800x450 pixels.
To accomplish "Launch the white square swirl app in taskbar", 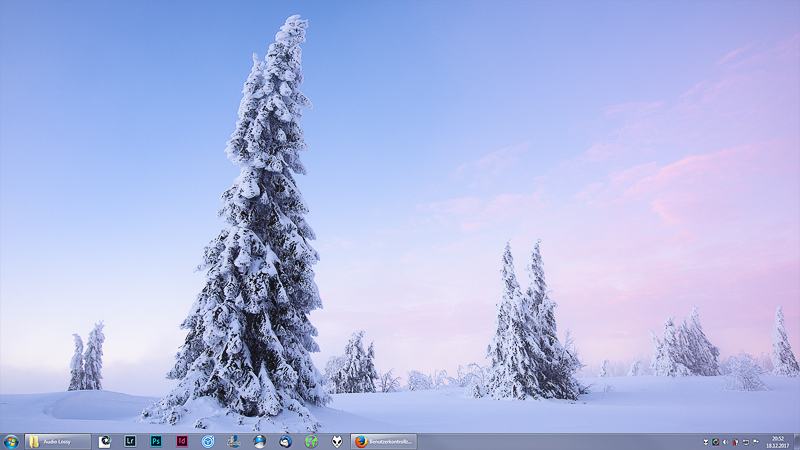I will [105, 441].
